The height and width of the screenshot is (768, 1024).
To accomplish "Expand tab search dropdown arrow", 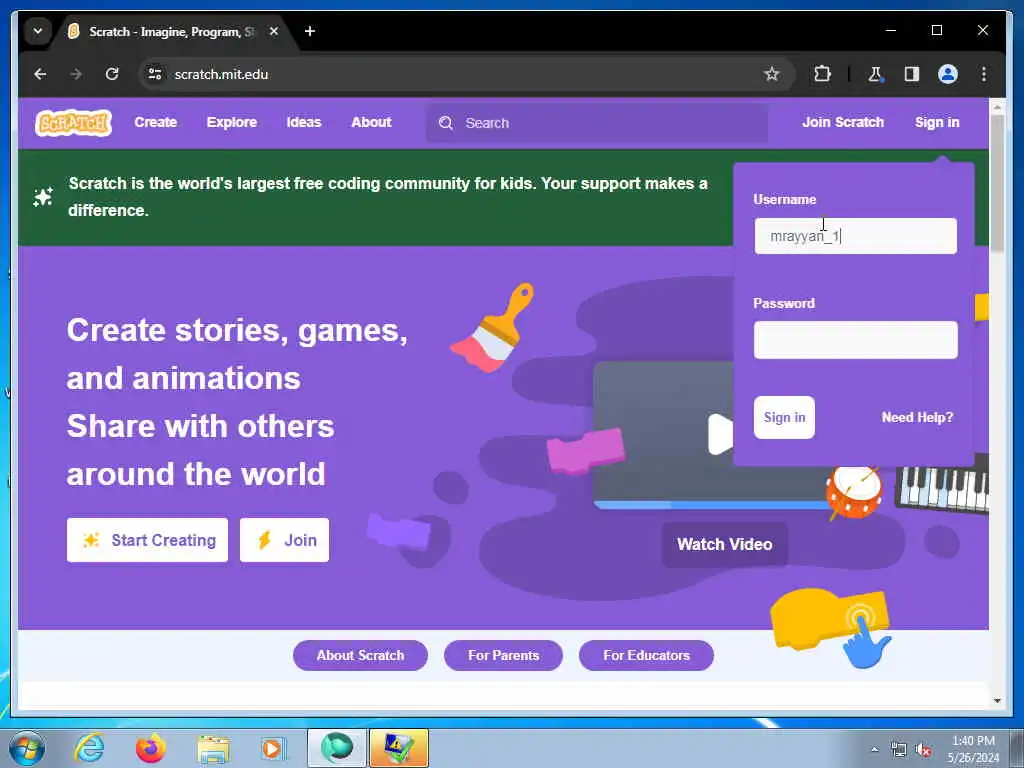I will pyautogui.click(x=38, y=31).
